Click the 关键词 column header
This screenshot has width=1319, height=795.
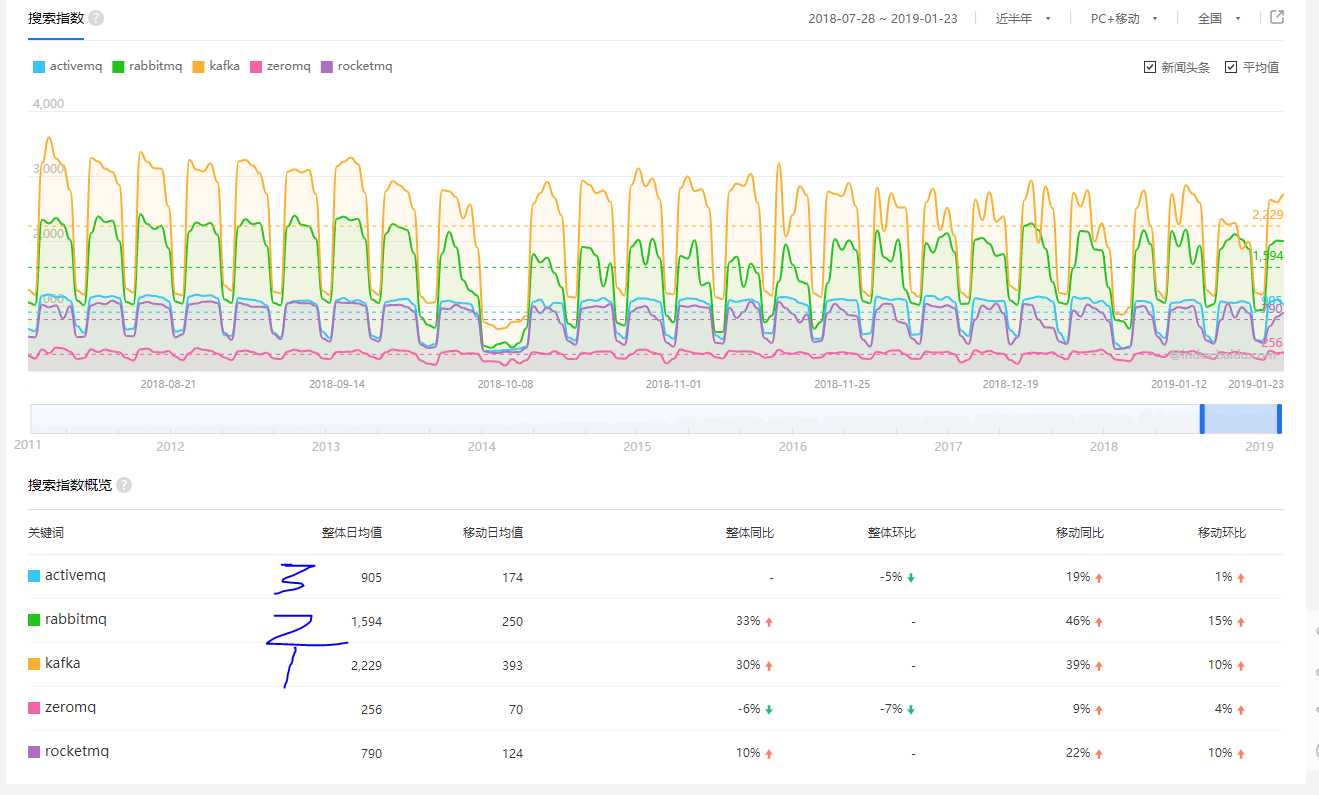[x=46, y=533]
